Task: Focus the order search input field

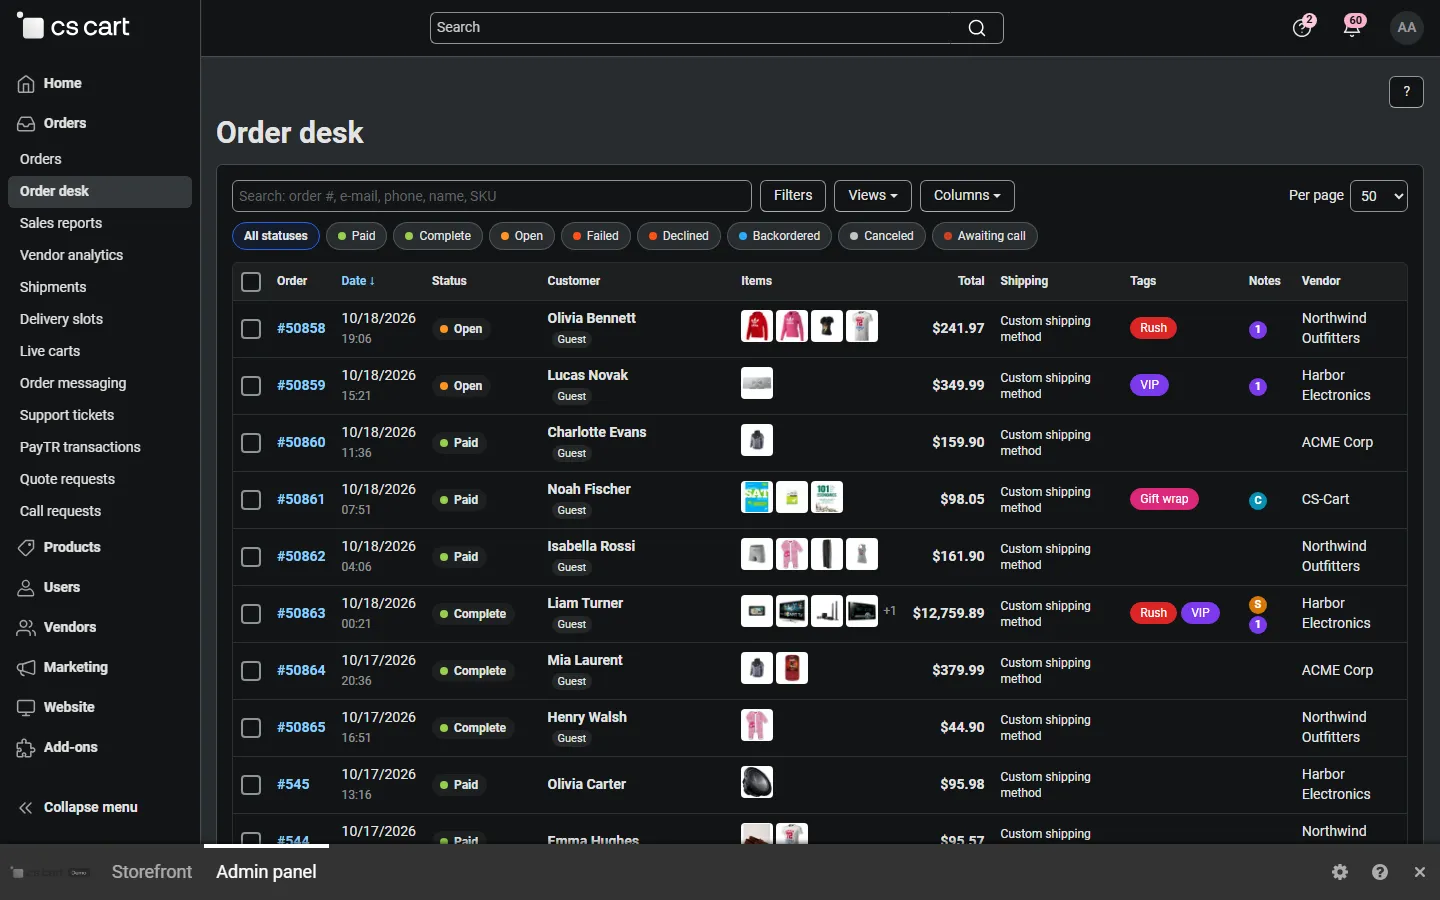Action: point(491,196)
